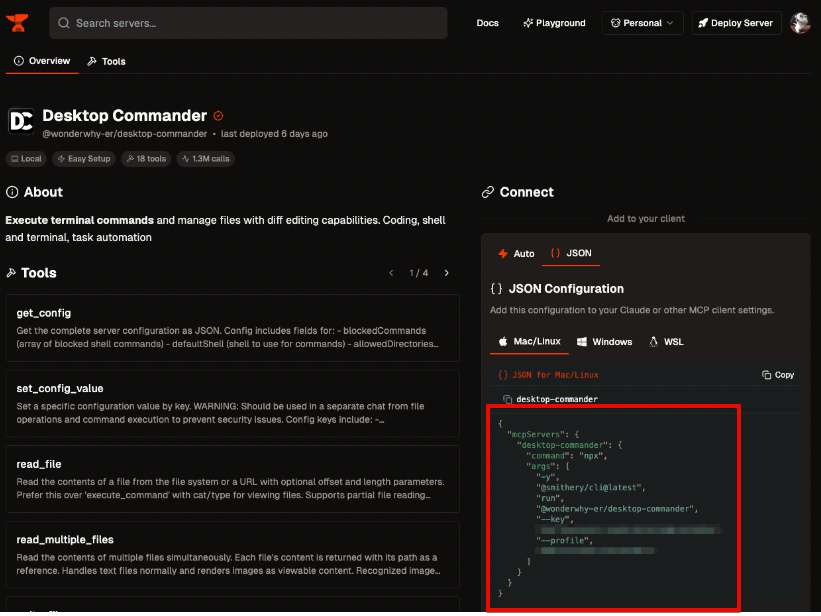Click the About info icon

[x=12, y=192]
